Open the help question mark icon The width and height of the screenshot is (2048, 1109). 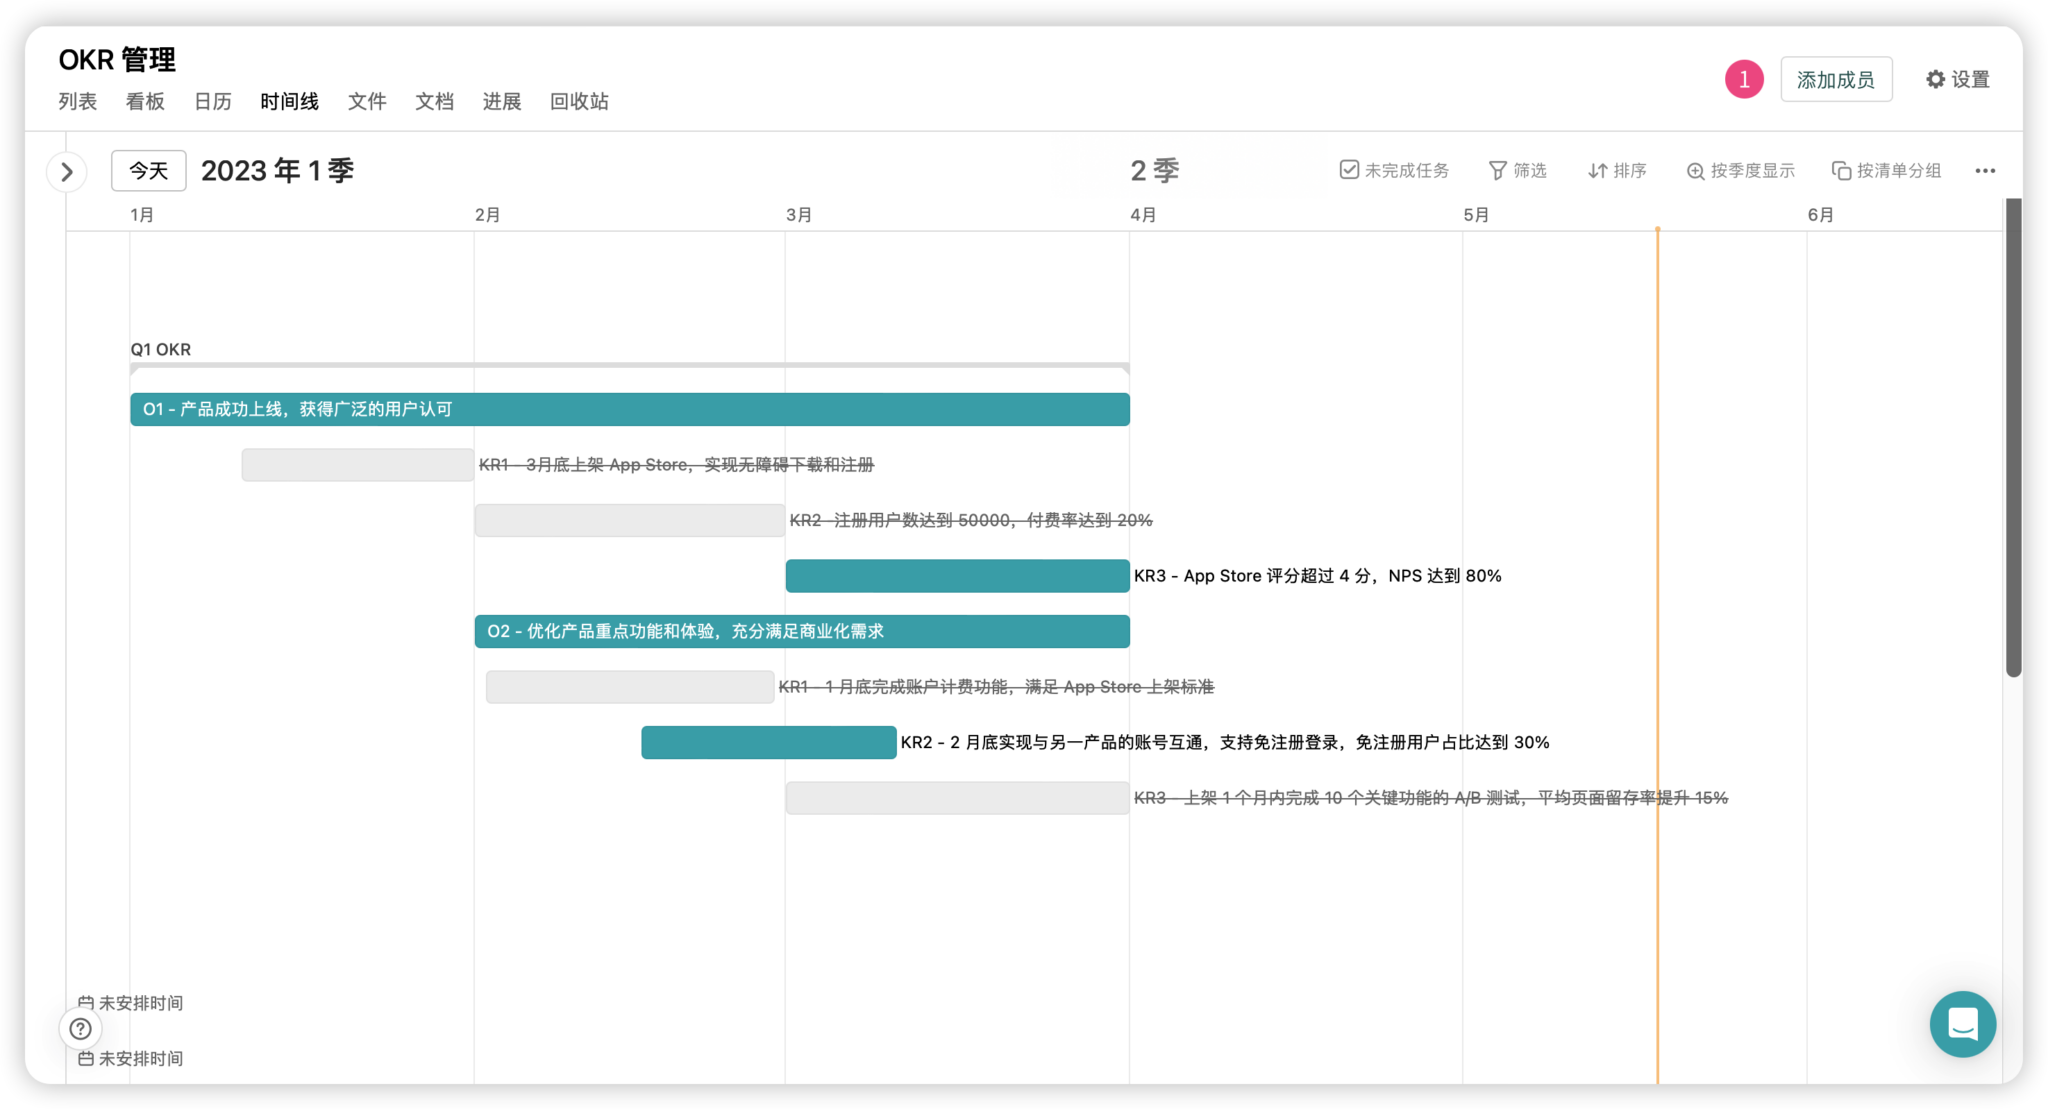(x=80, y=1028)
